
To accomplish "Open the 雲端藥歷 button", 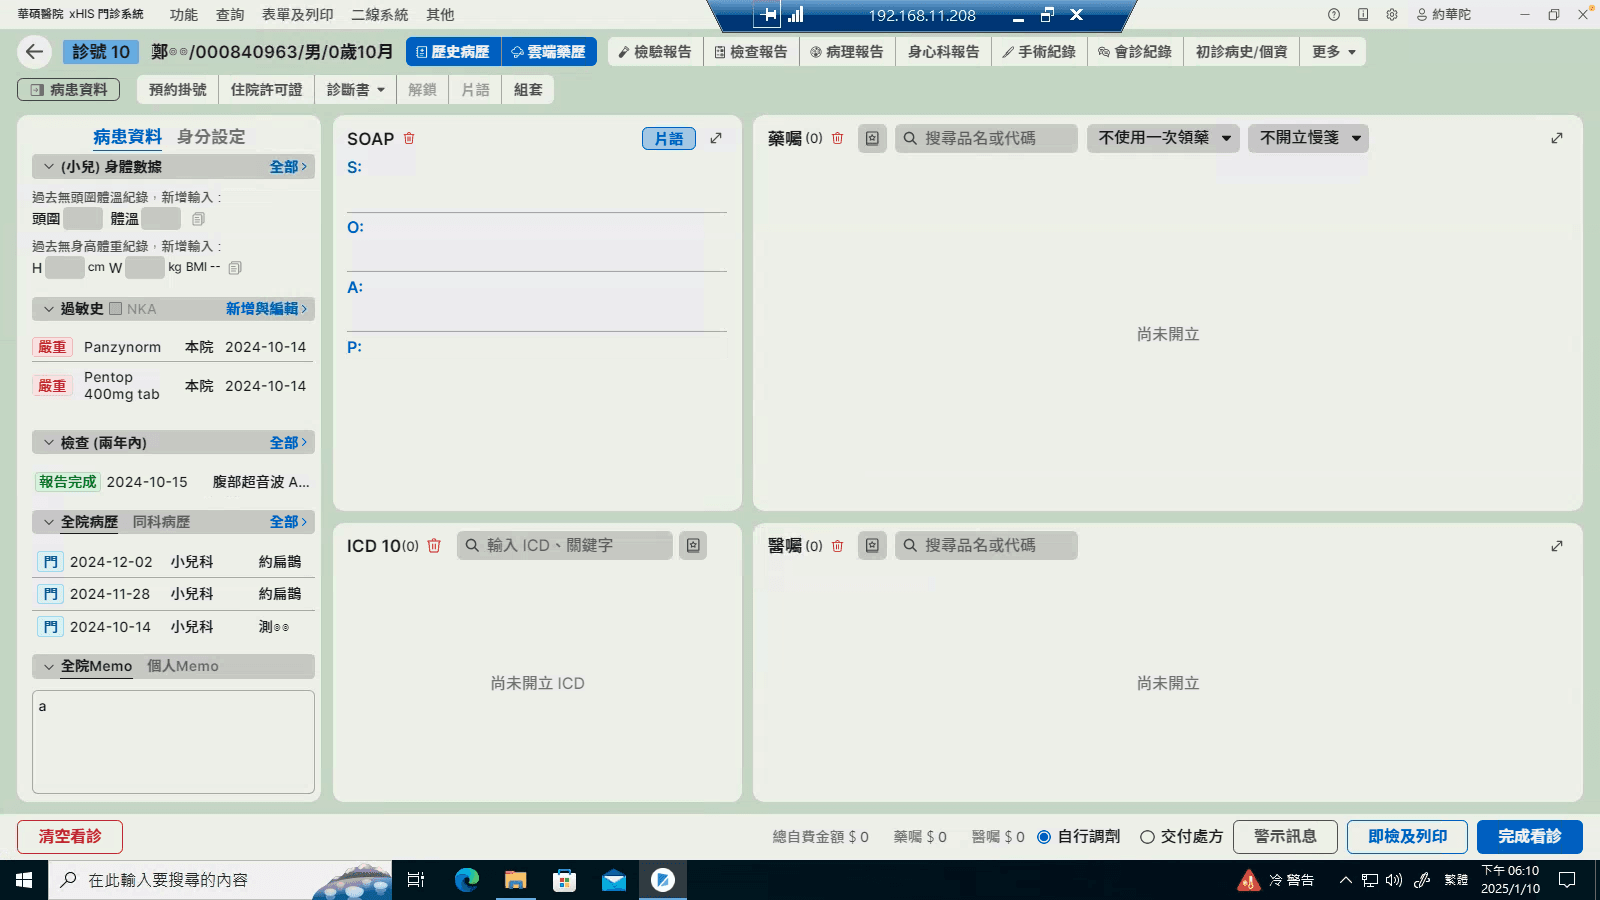I will click(549, 52).
